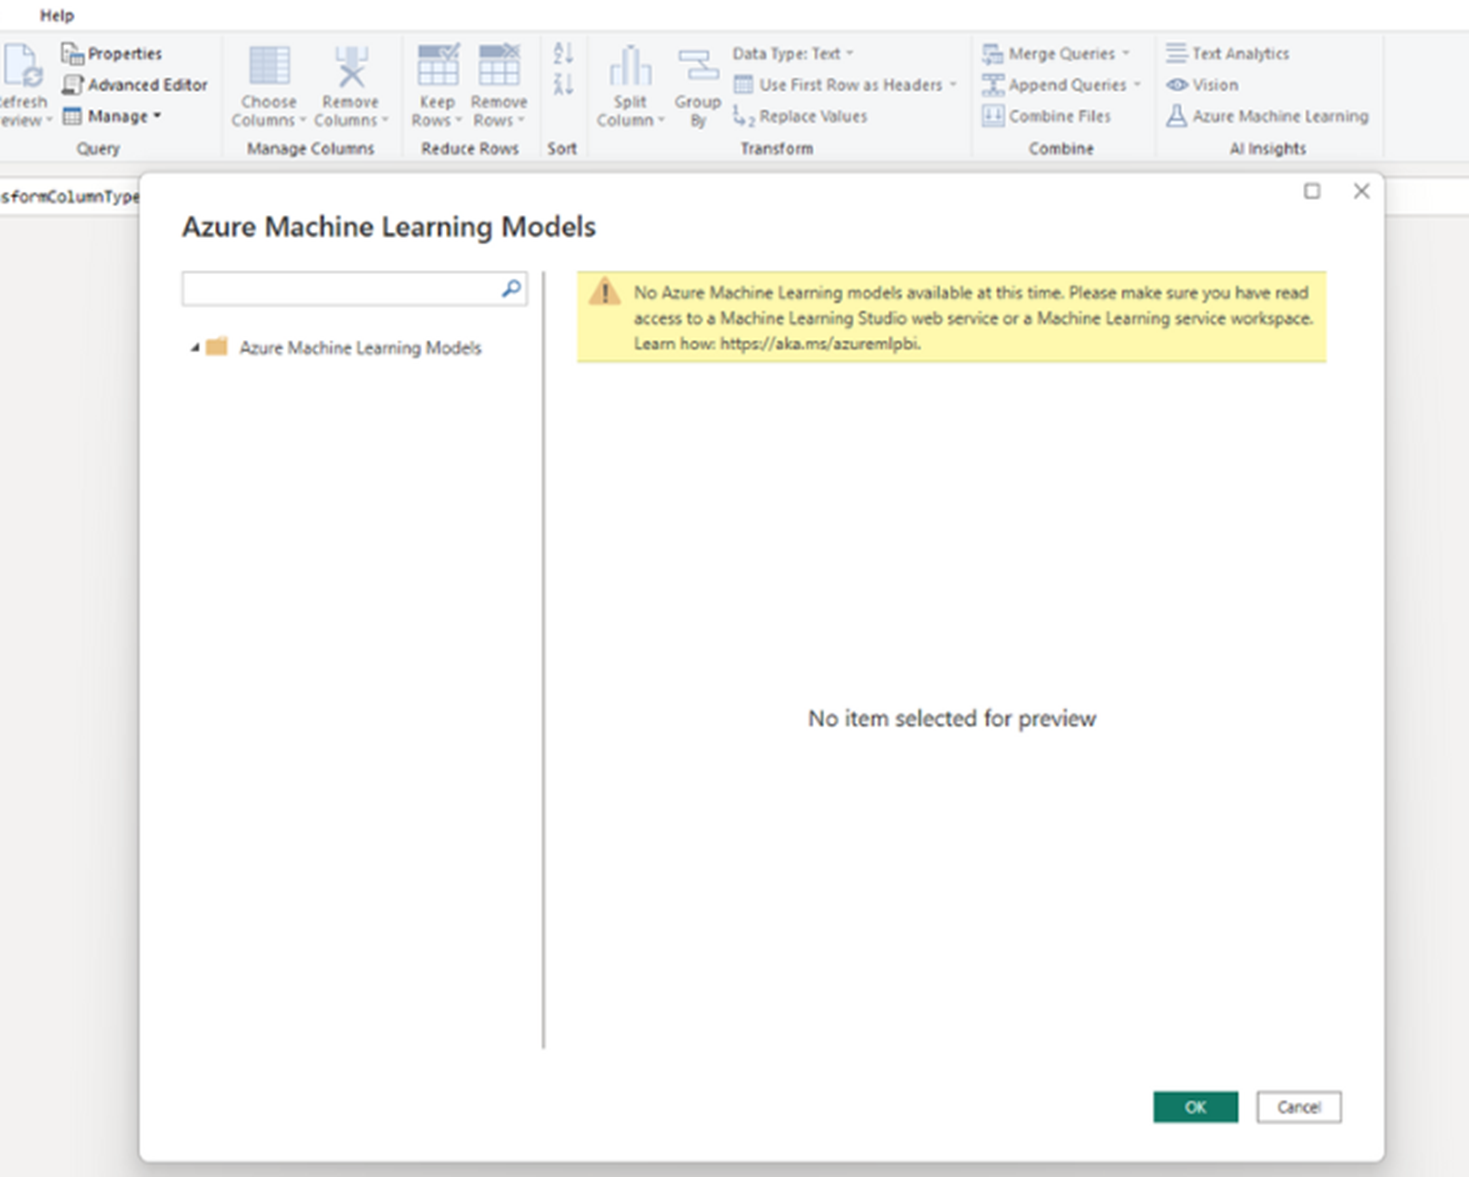Maximize the Azure Machine Learning Models dialog
The image size is (1469, 1177).
pos(1312,191)
